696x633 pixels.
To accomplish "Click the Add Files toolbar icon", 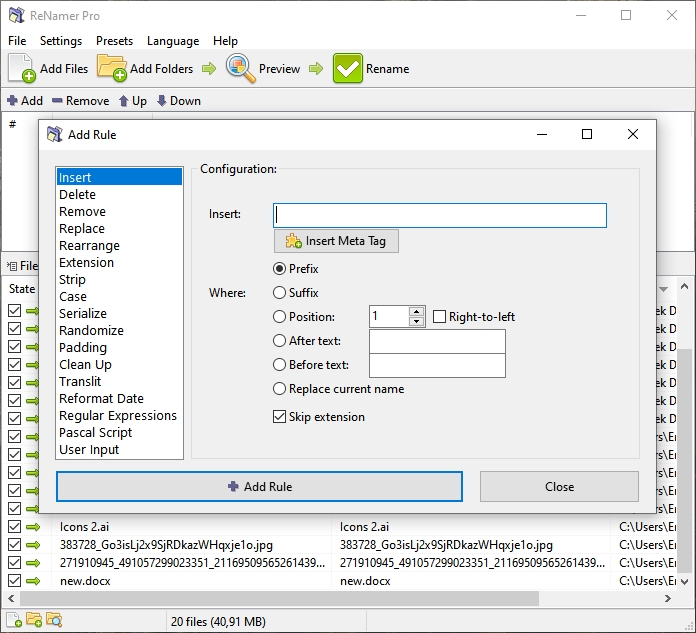I will [22, 68].
